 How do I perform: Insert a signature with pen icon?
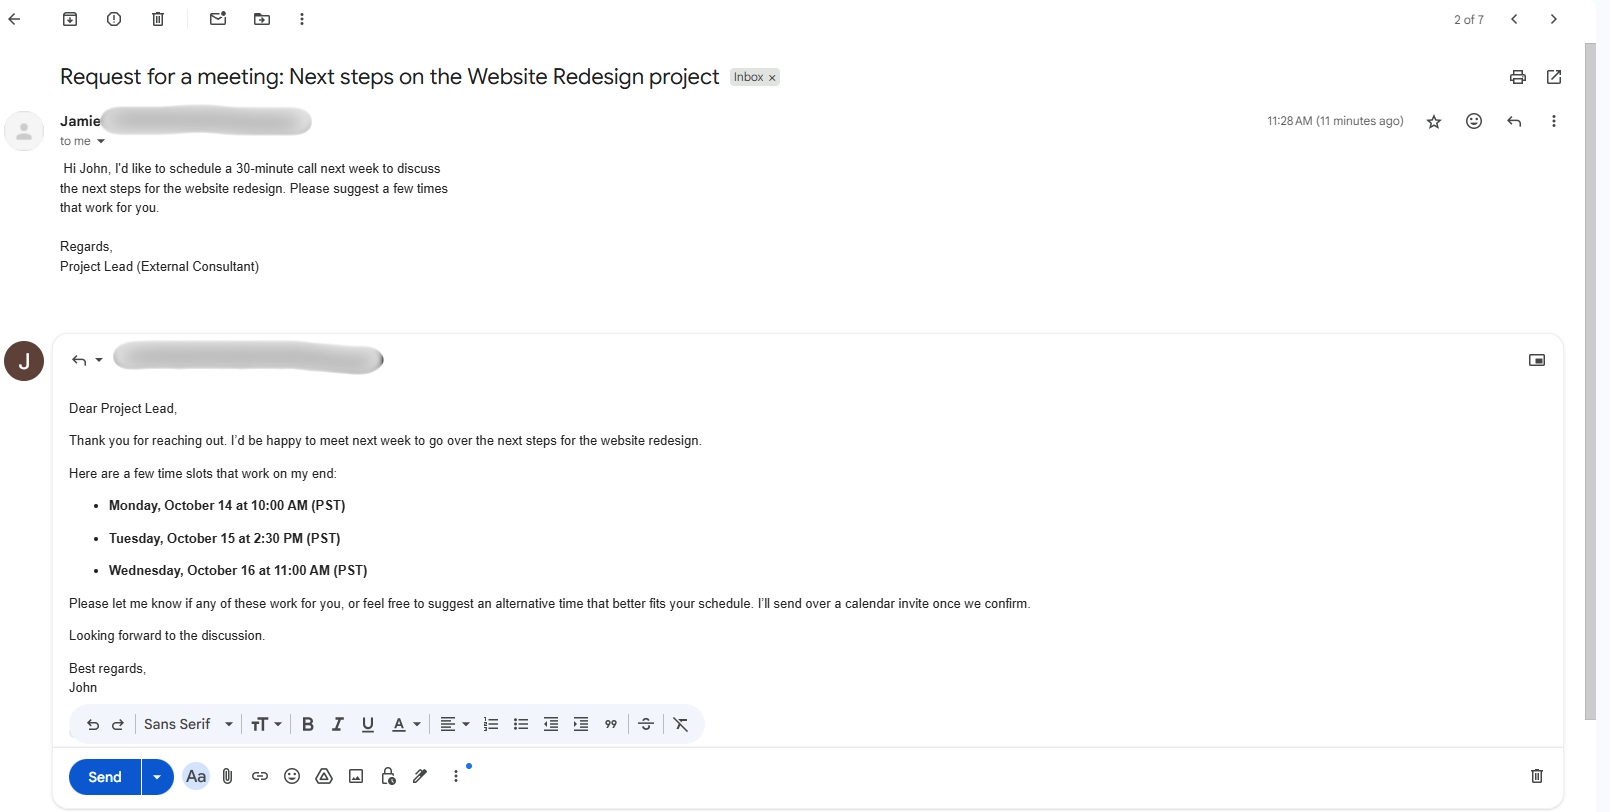[420, 776]
